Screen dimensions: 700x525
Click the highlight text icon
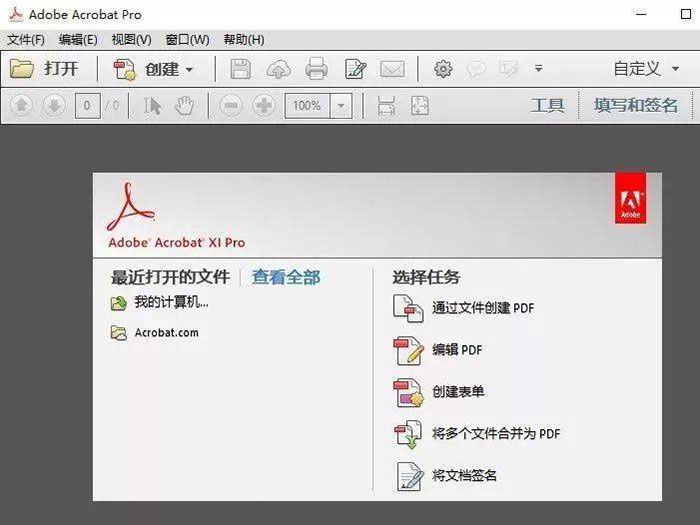coord(509,69)
